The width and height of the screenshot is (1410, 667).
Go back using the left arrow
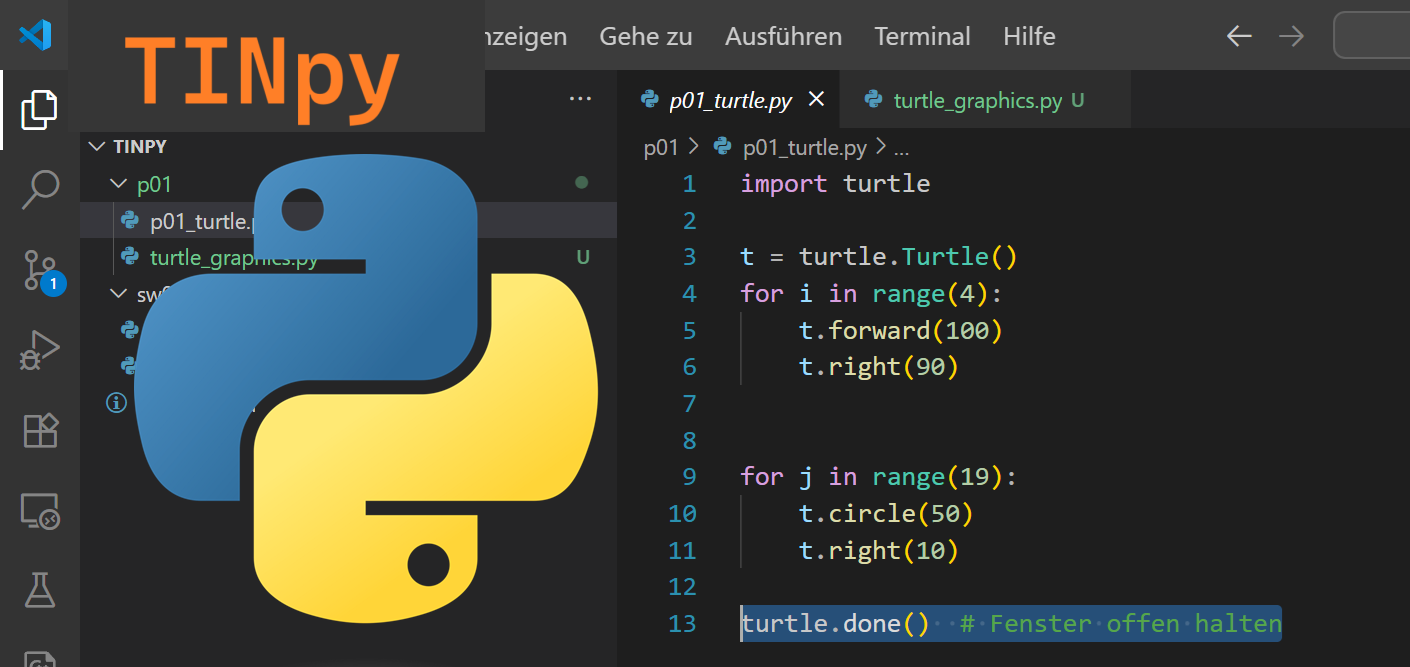coord(1239,37)
